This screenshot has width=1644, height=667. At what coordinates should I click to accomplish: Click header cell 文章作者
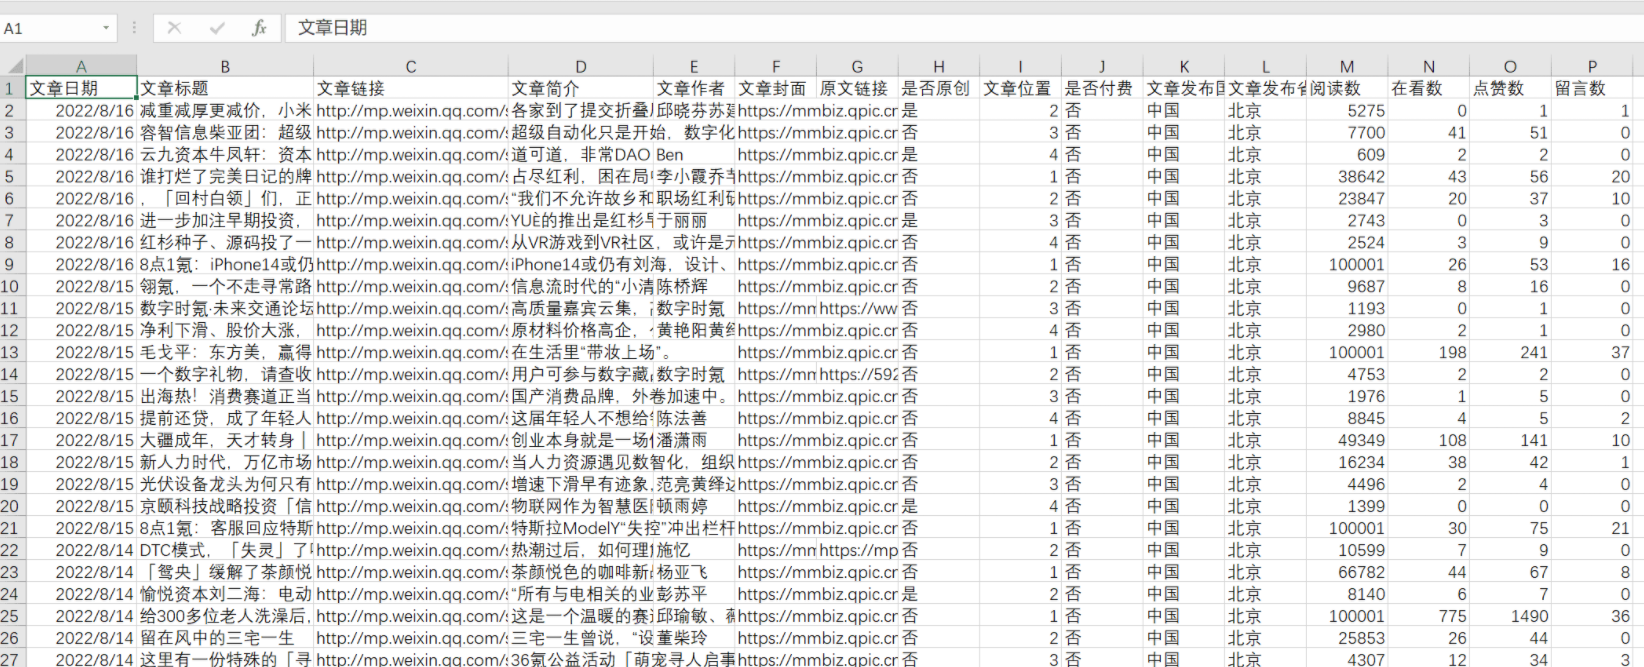click(694, 88)
